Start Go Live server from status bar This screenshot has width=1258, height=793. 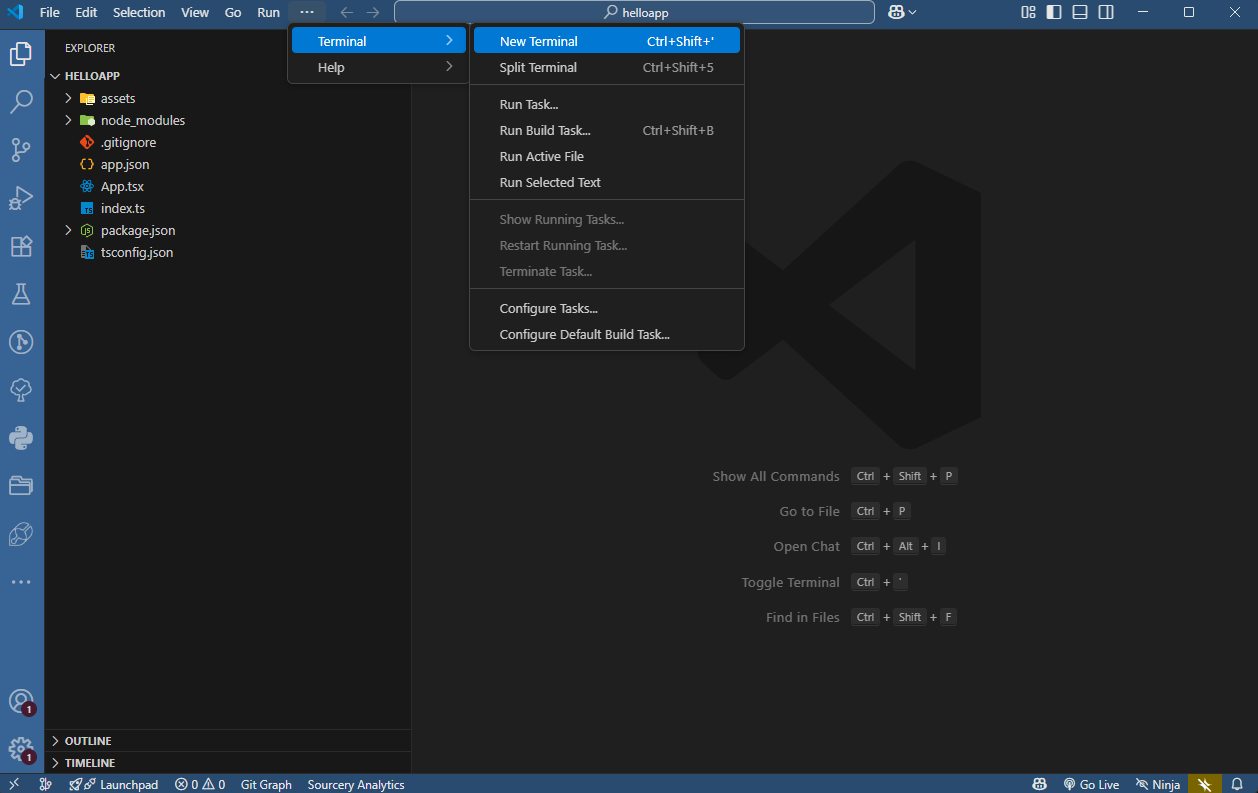[1091, 784]
